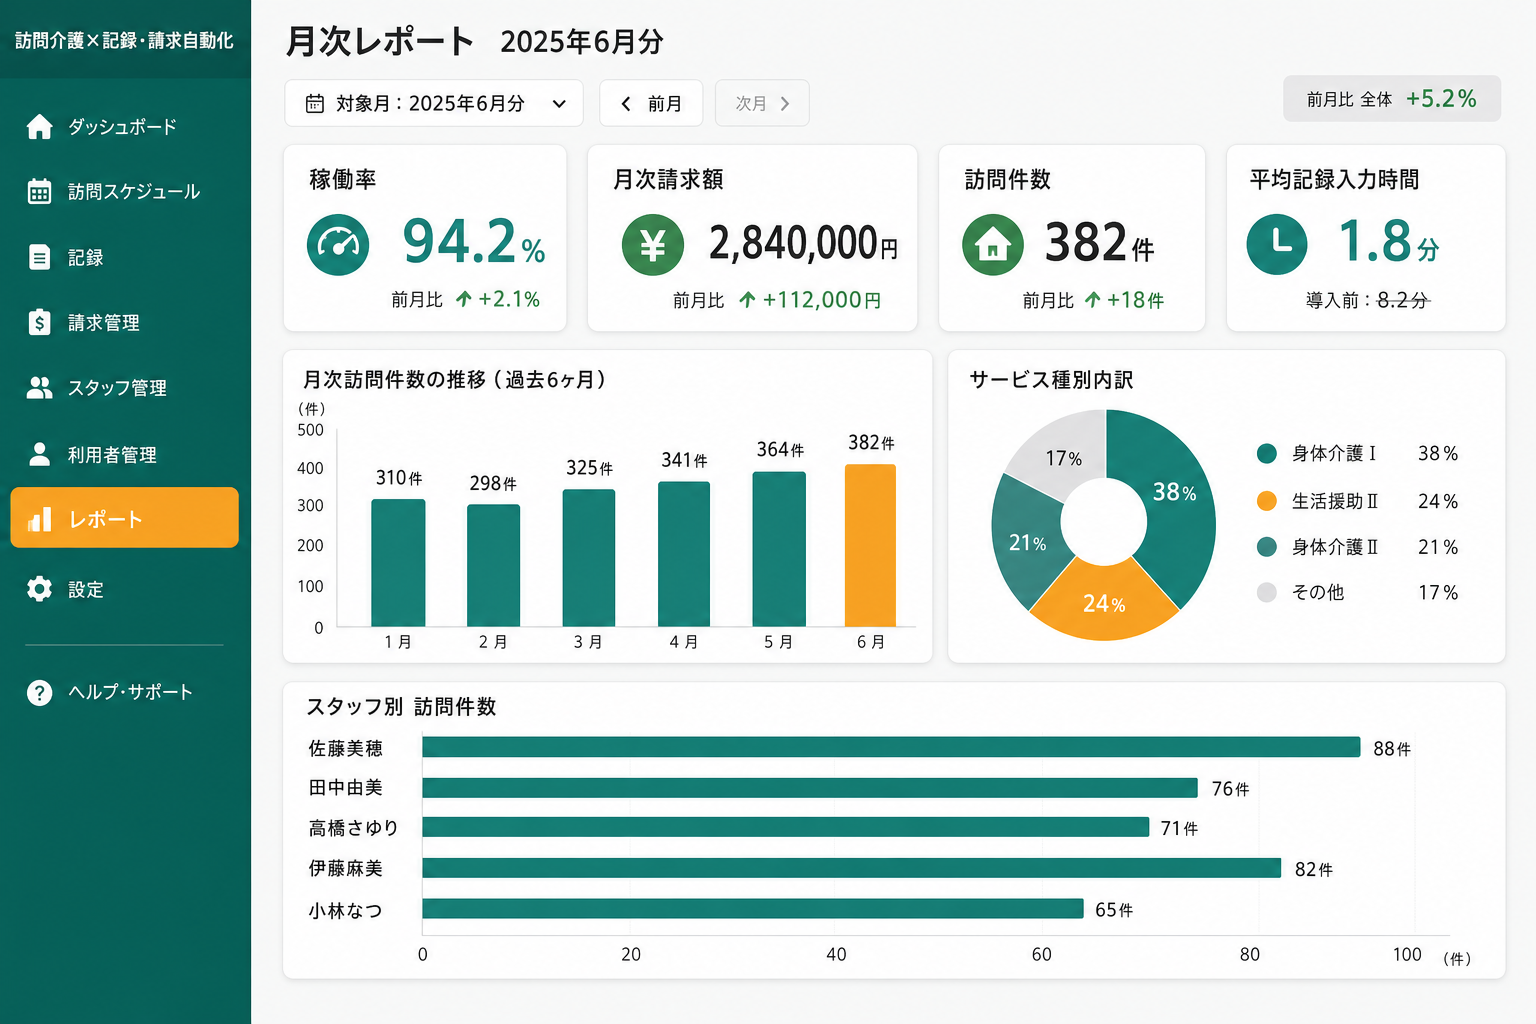The image size is (1536, 1024).
Task: Click the orange 生活援助 II legend dot
Action: [x=1266, y=501]
